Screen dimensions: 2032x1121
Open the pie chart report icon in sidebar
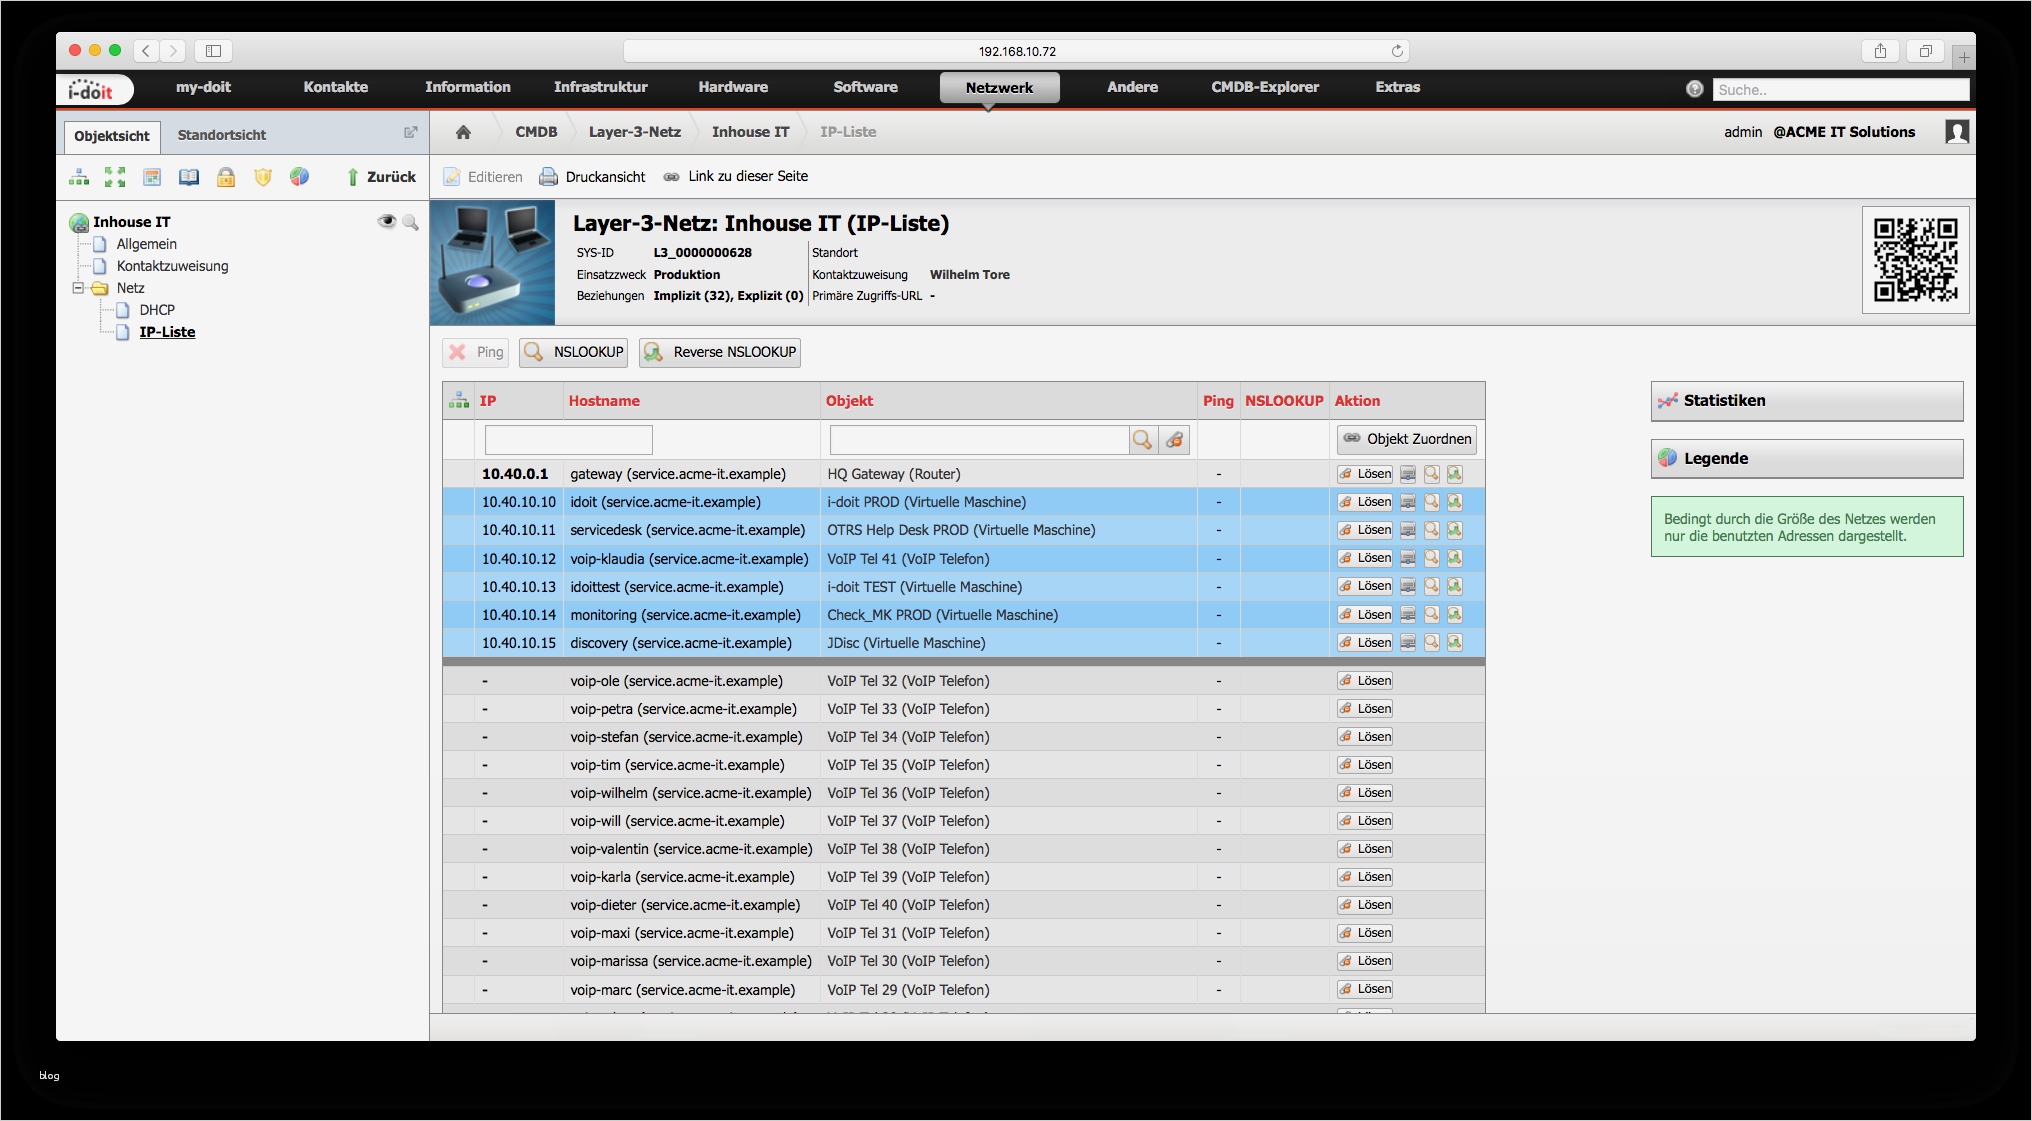(x=299, y=177)
